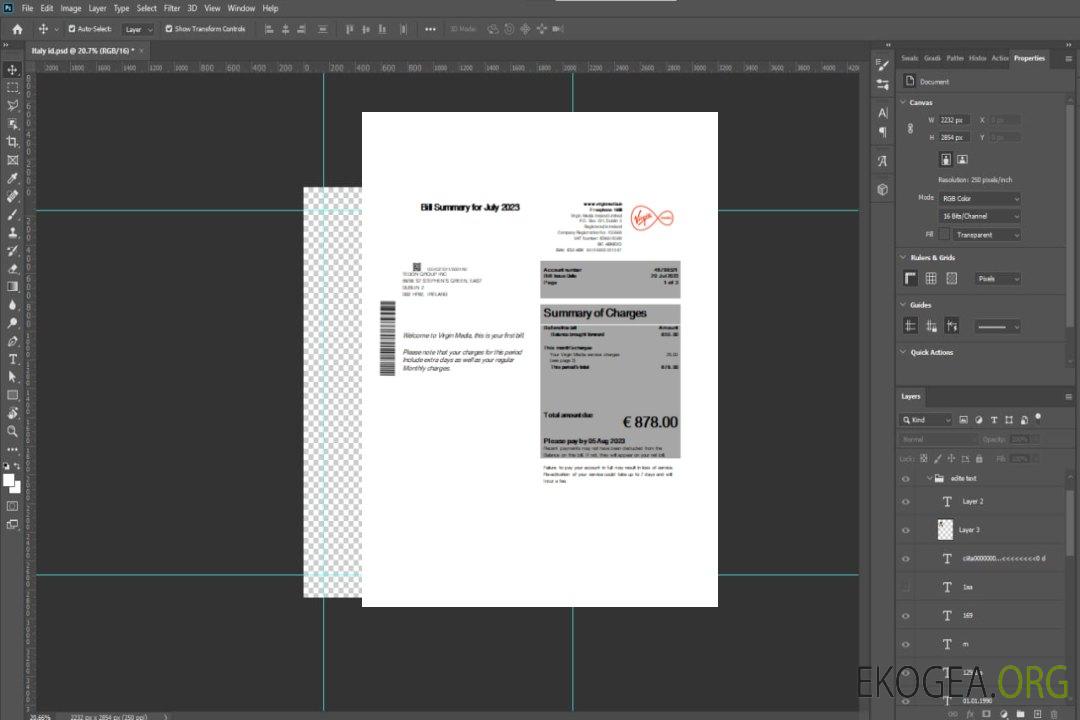
Task: Select the Layer 3 layer thumbnail
Action: (945, 529)
